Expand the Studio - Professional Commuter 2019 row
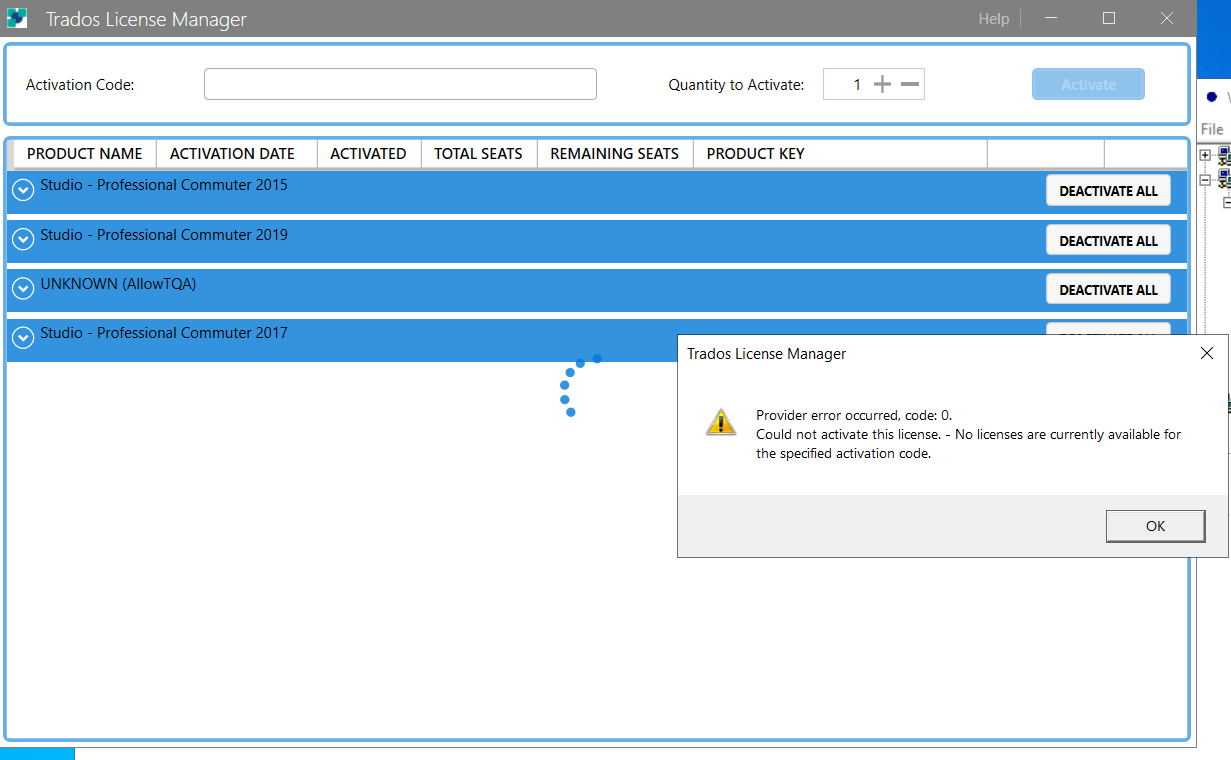This screenshot has height=760, width=1231. tap(22, 240)
